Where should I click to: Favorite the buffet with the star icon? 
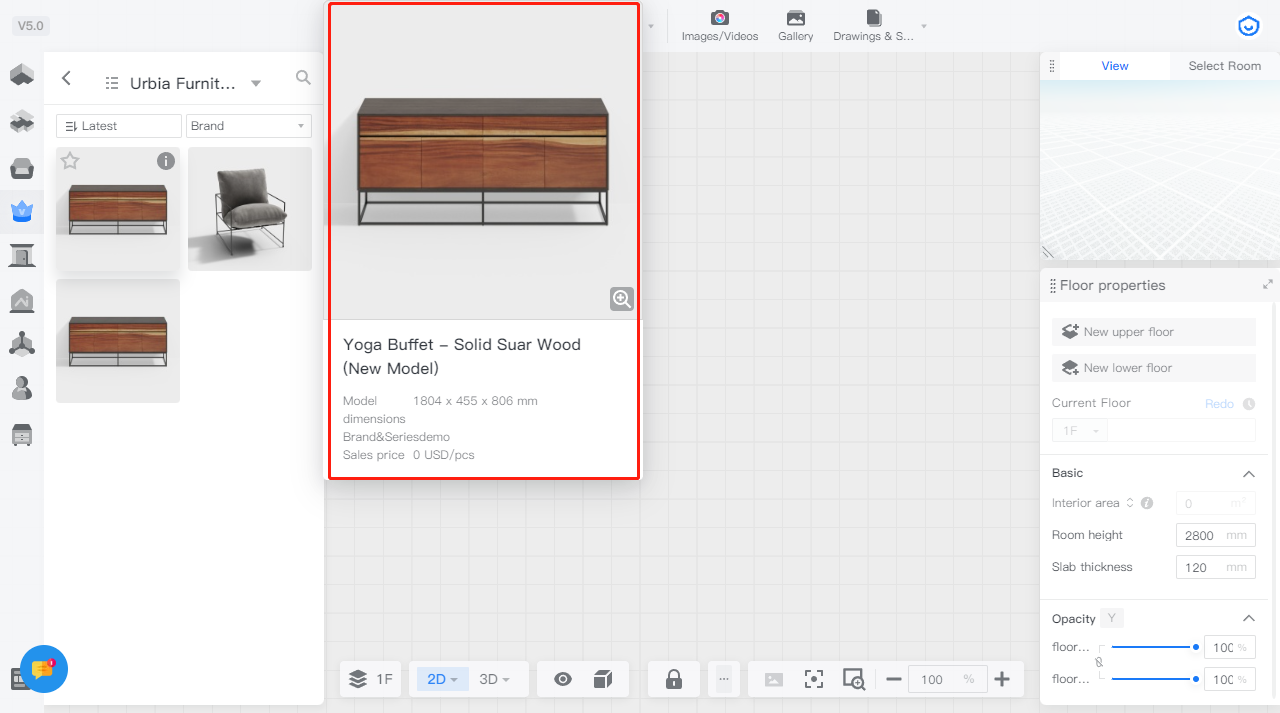[70, 161]
